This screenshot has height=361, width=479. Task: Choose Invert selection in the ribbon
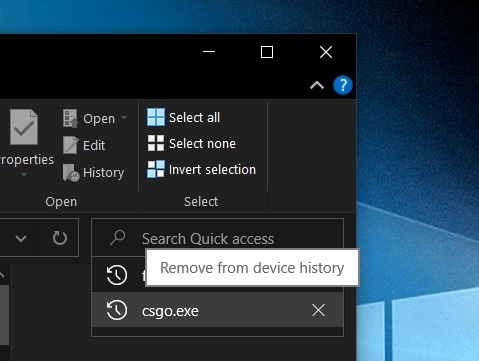(x=212, y=169)
